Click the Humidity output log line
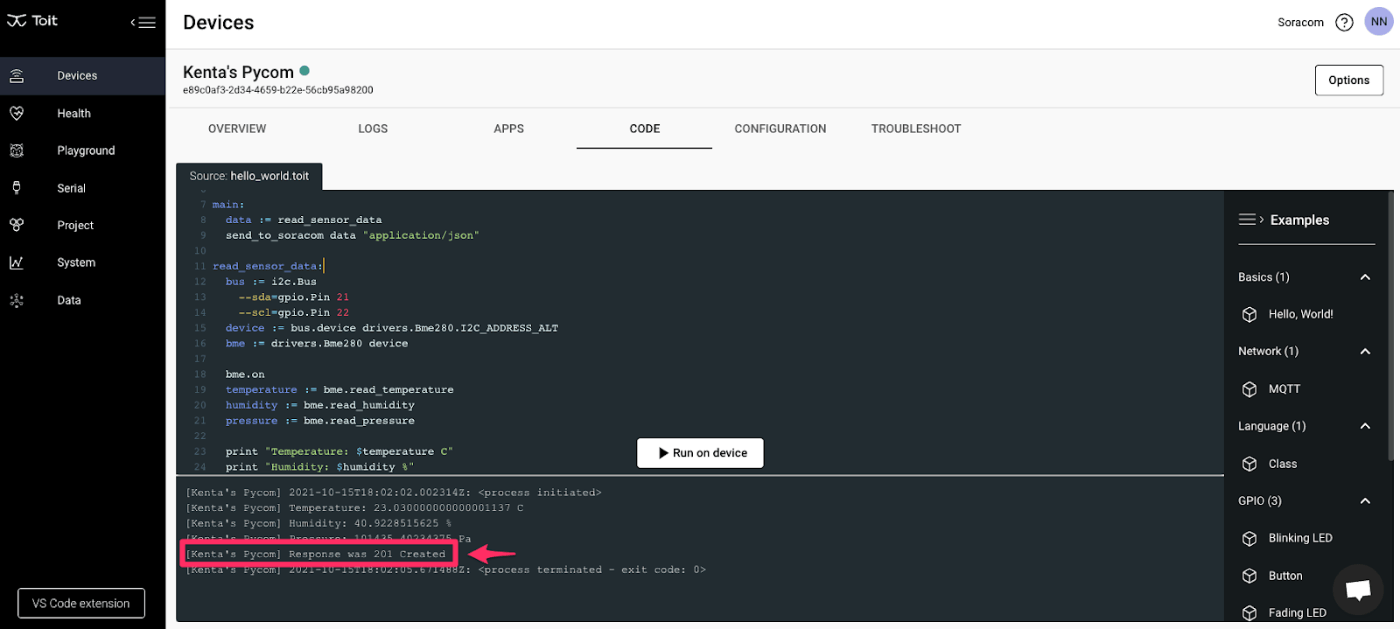The image size is (1400, 629). [318, 523]
